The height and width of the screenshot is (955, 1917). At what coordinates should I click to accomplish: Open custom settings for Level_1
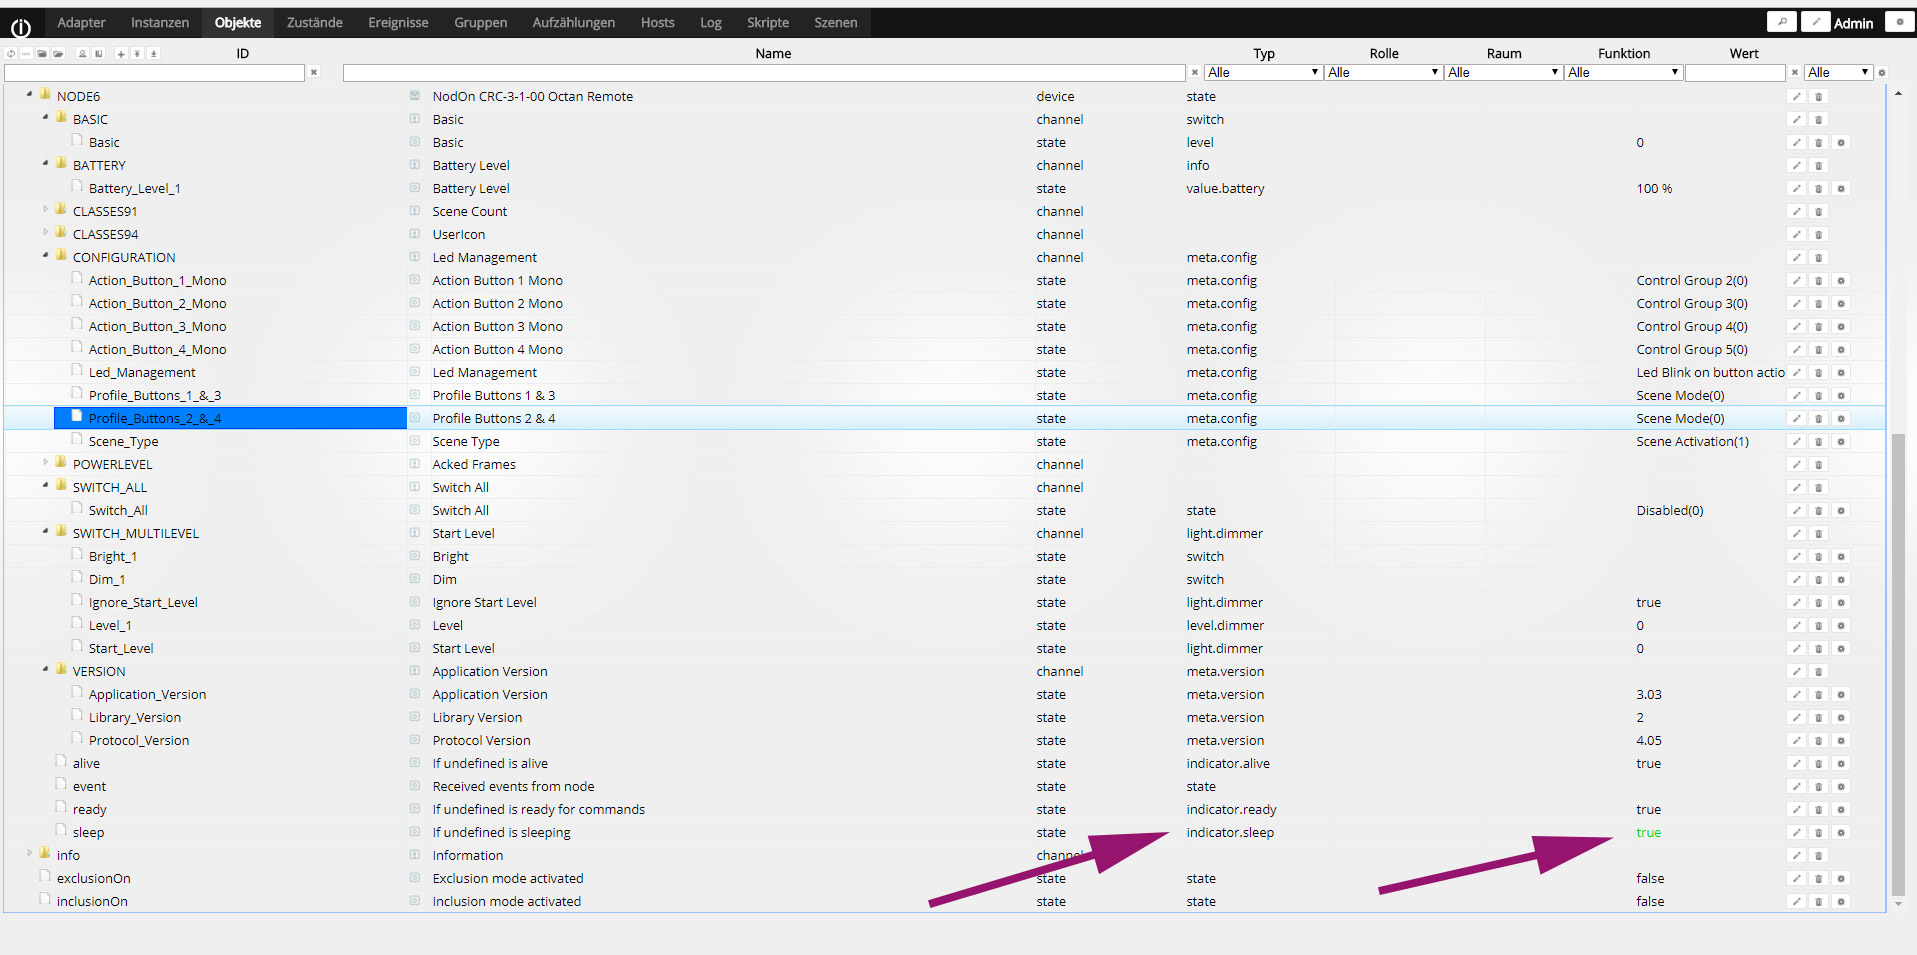(1841, 626)
